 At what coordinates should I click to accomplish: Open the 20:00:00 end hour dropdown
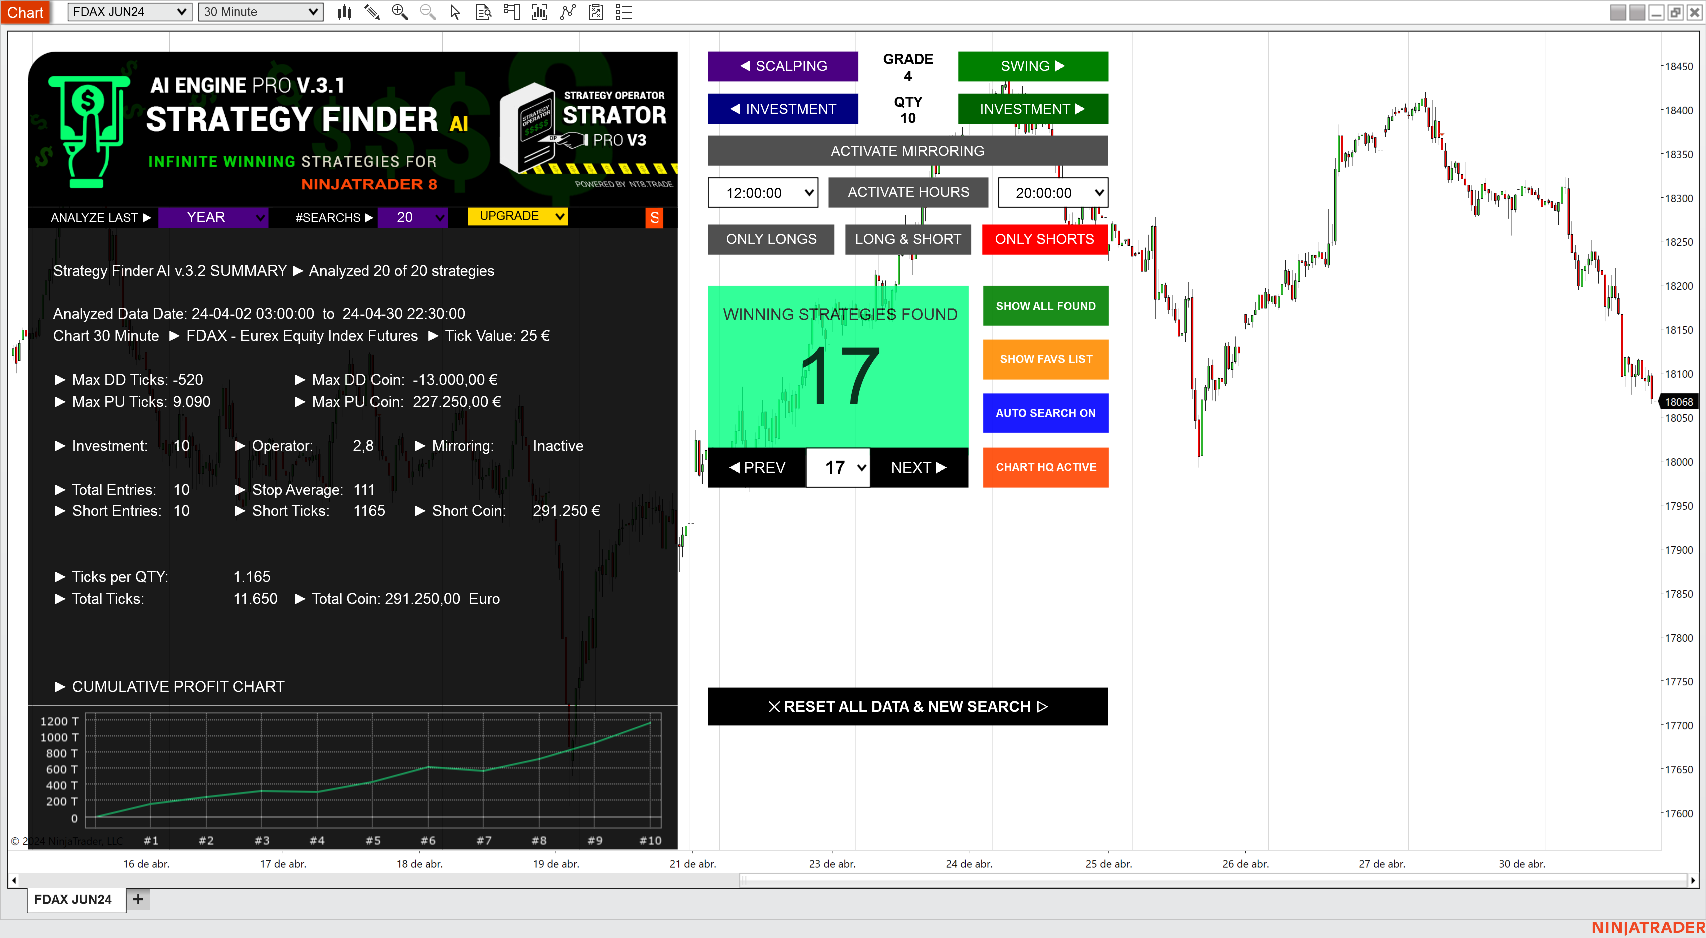1053,193
